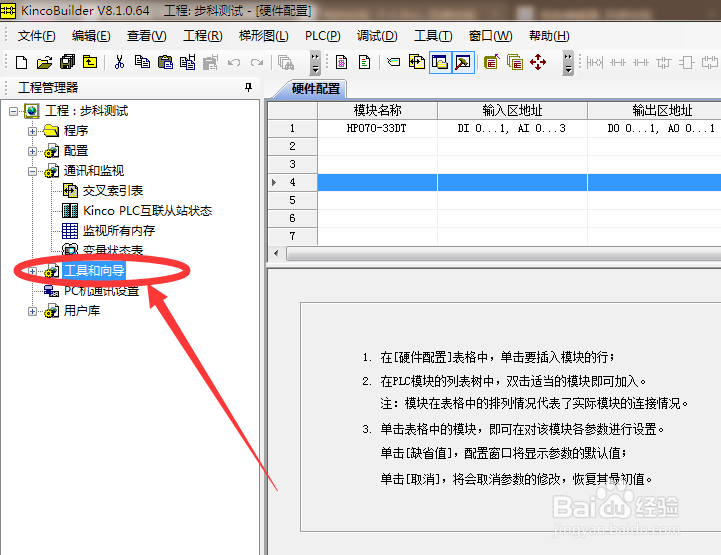The width and height of the screenshot is (721, 555).
Task: Collapse the project root node 步科测试
Action: [13, 111]
